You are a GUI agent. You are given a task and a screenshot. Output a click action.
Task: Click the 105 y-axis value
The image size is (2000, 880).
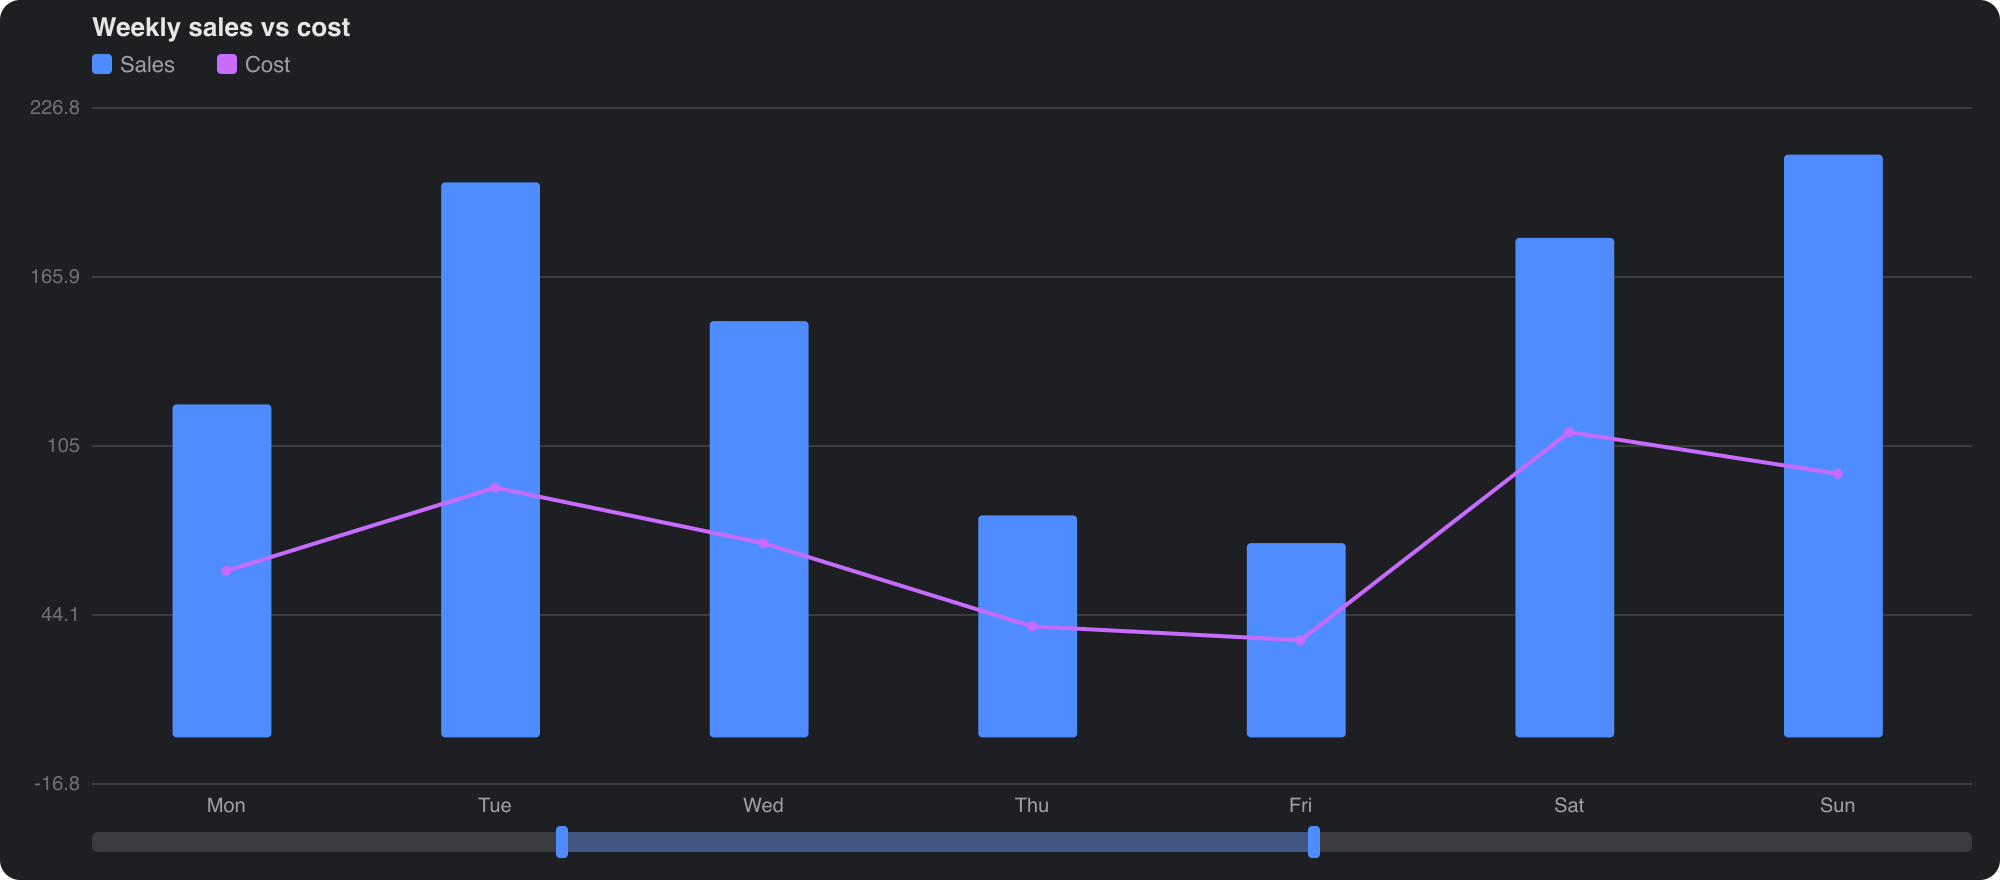[x=64, y=446]
